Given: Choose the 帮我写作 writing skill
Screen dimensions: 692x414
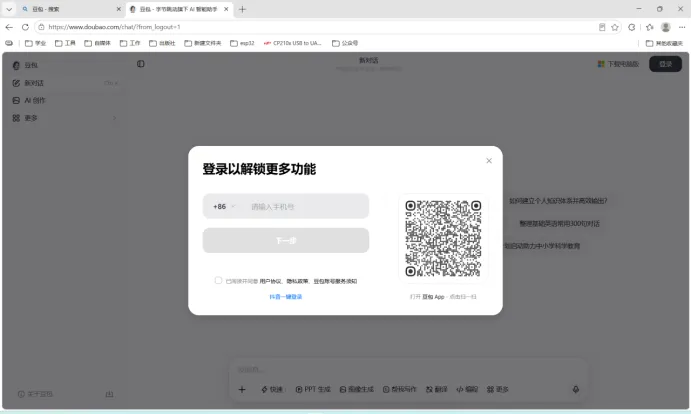Looking at the screenshot, I should coord(400,389).
